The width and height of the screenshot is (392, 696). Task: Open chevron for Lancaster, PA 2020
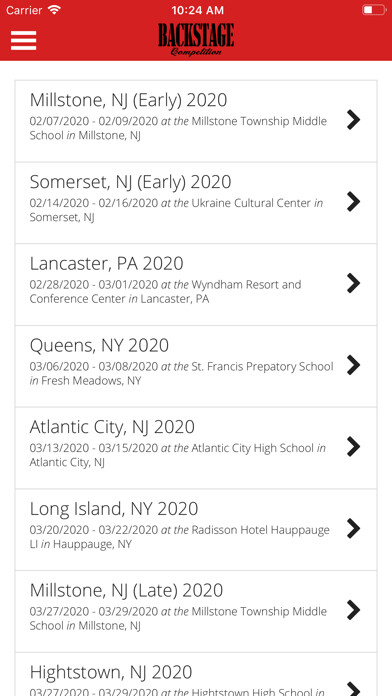coord(353,283)
